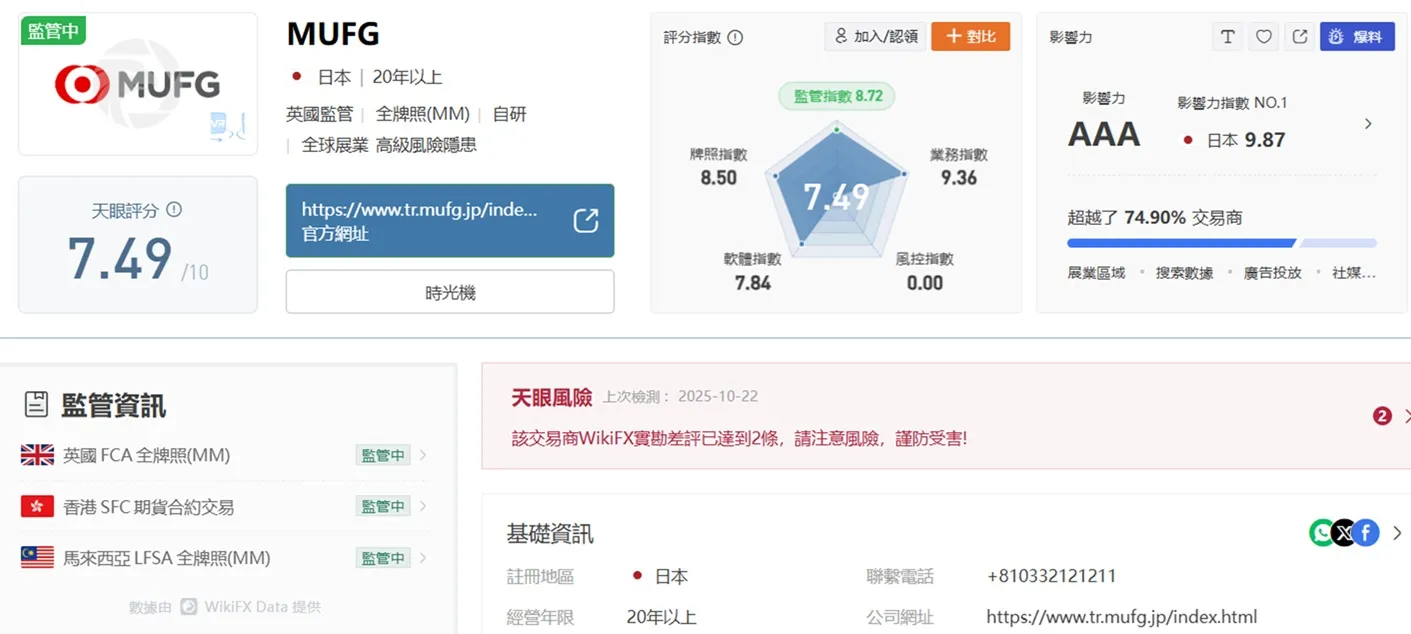Click the influence progress bar
Screen dimensions: 1411x634
pyautogui.click(x=1221, y=243)
